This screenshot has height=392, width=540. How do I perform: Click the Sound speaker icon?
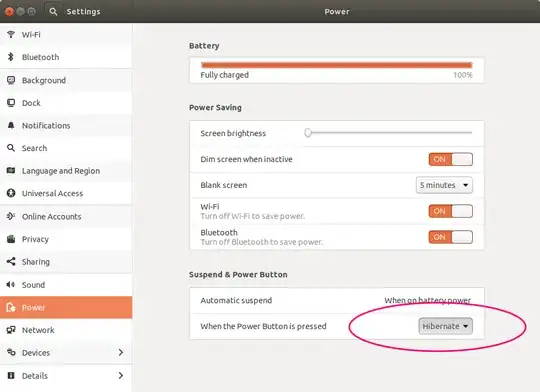11,284
